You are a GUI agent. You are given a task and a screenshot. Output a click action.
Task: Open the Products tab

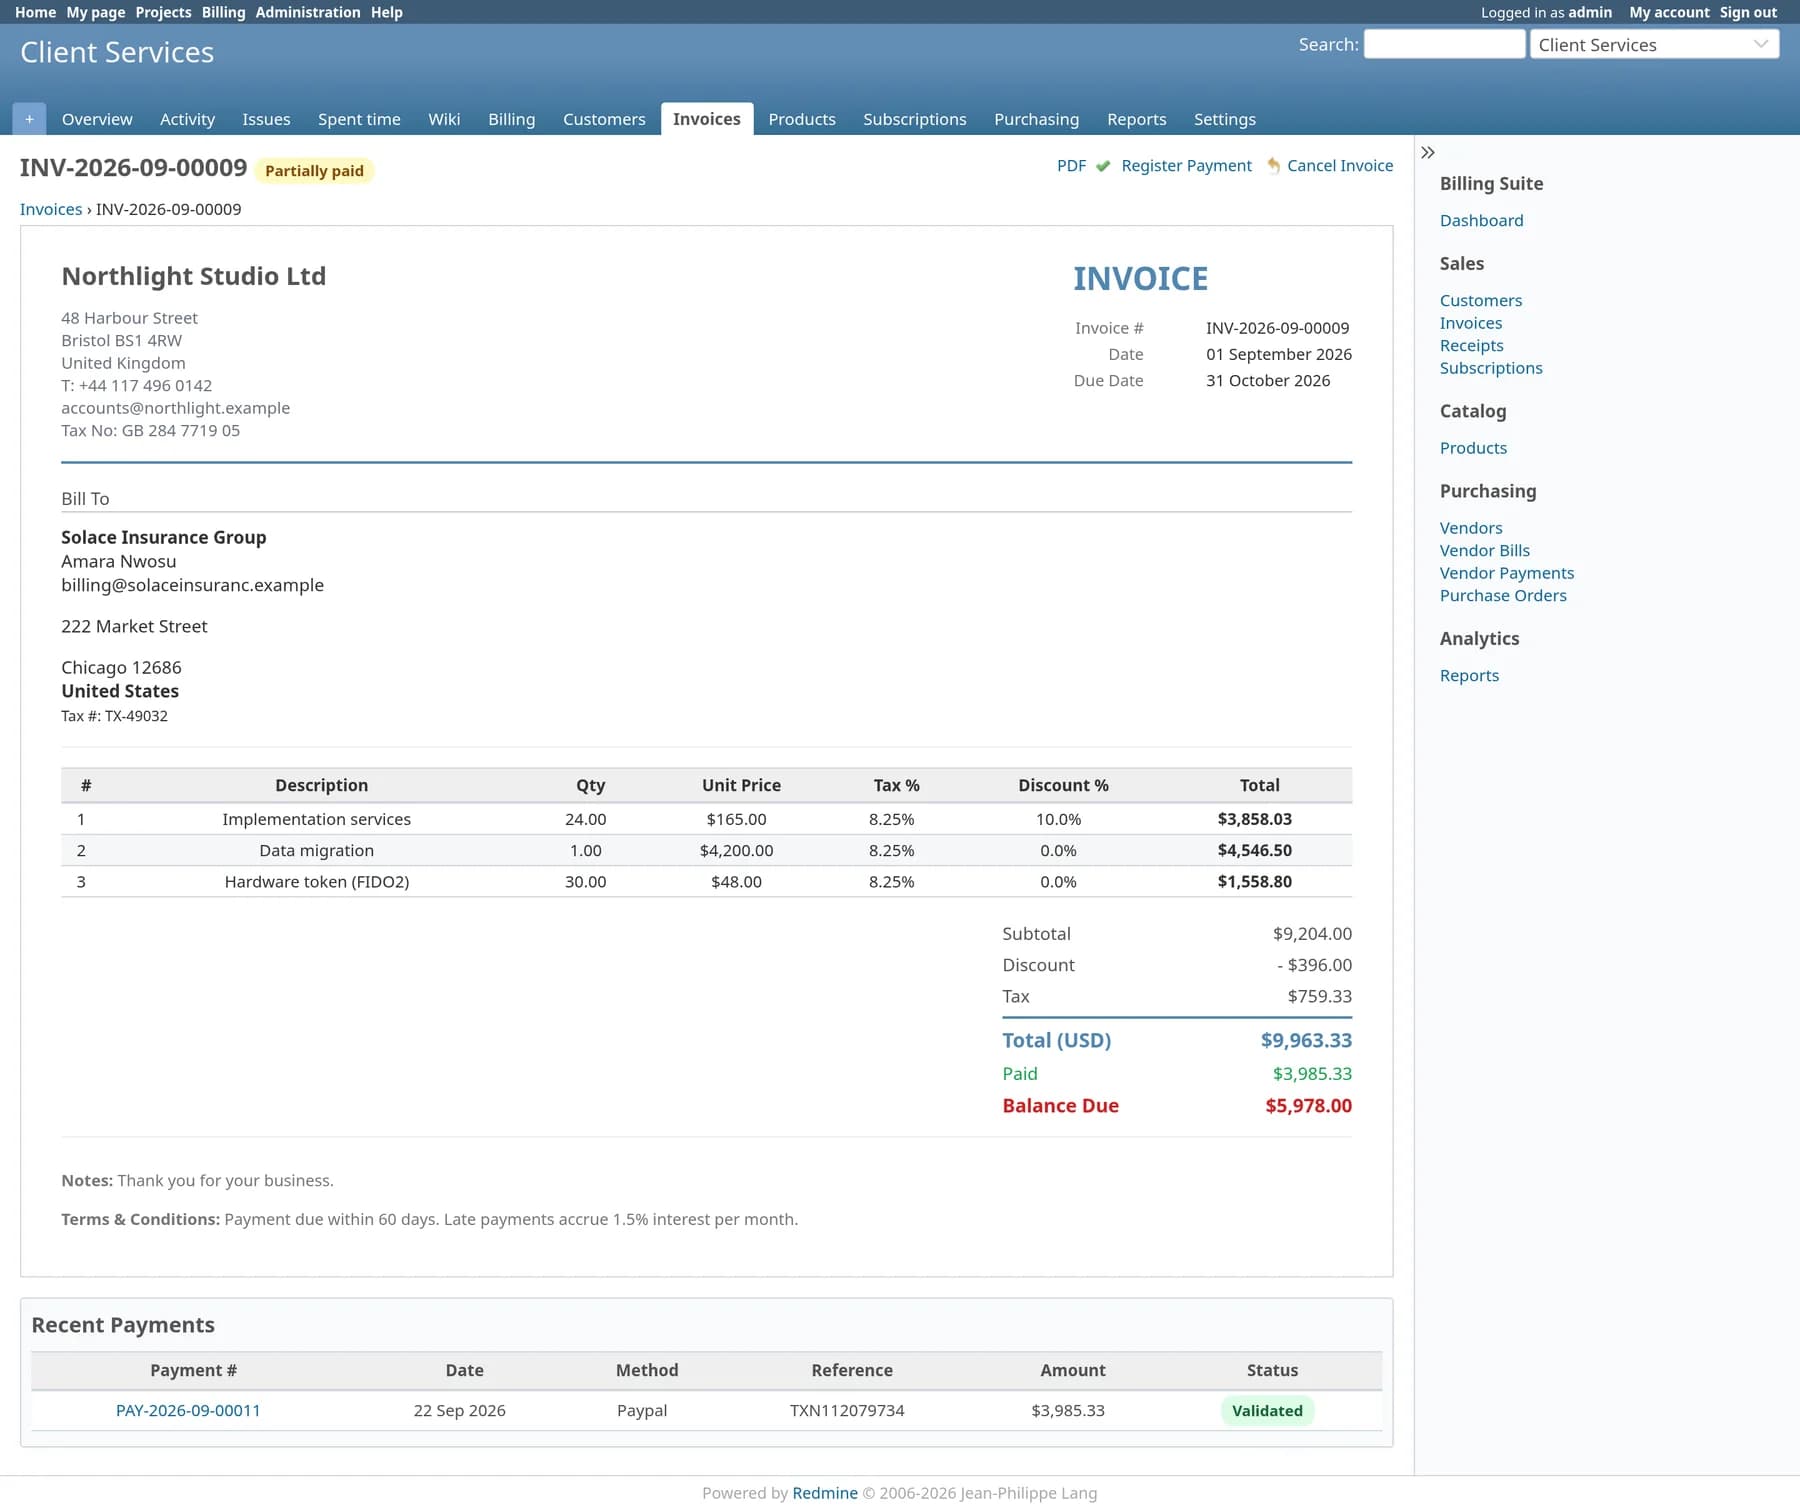click(x=802, y=119)
